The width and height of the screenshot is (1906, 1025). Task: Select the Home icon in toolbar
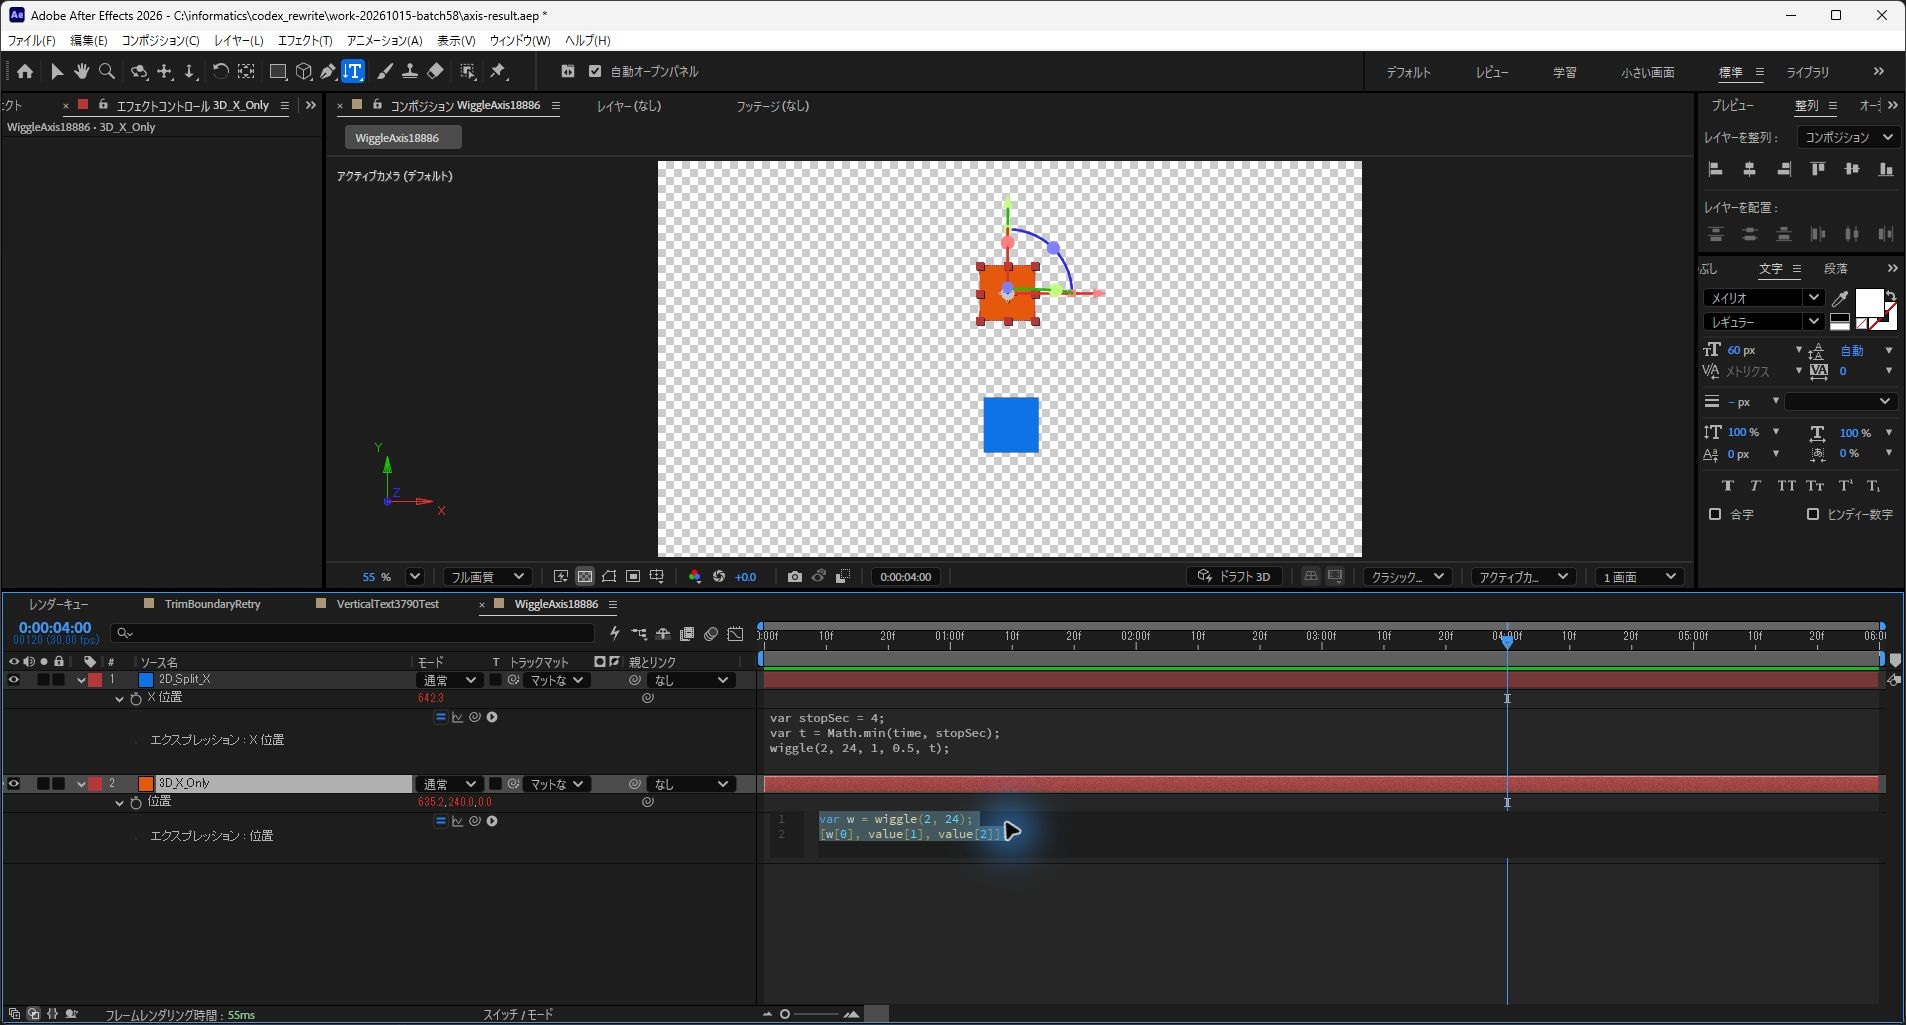(x=25, y=71)
